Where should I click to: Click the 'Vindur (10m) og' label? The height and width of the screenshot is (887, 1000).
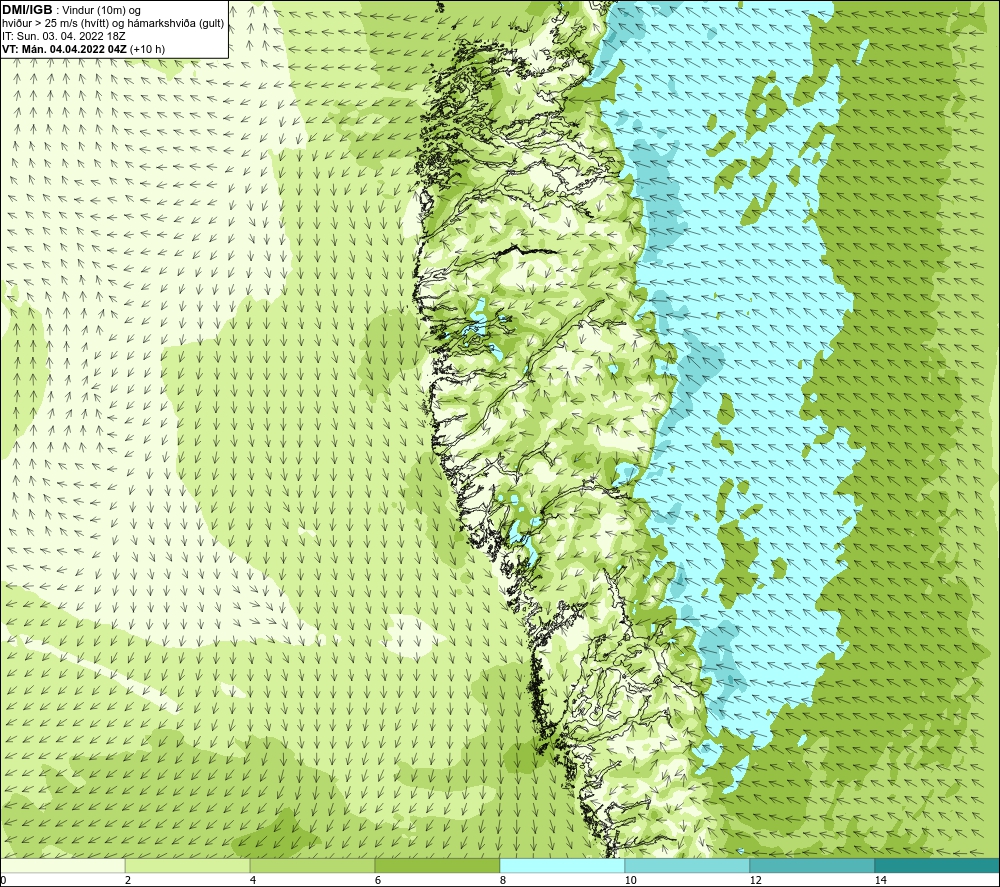coord(103,11)
